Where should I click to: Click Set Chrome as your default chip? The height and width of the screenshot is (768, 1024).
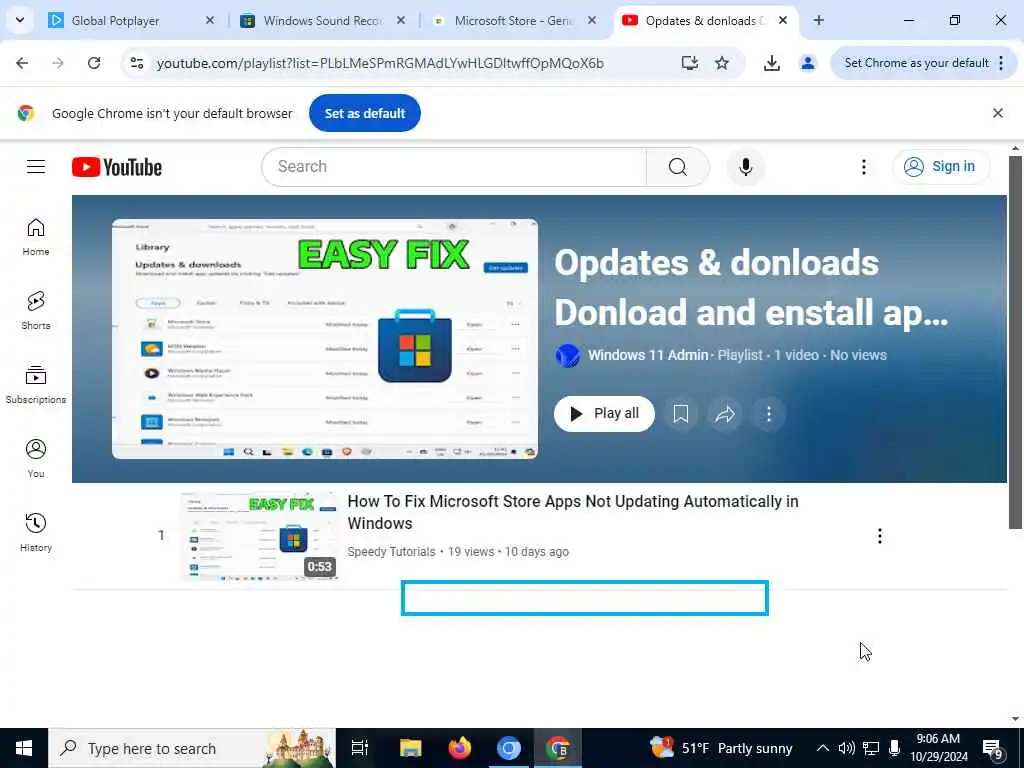(x=916, y=63)
